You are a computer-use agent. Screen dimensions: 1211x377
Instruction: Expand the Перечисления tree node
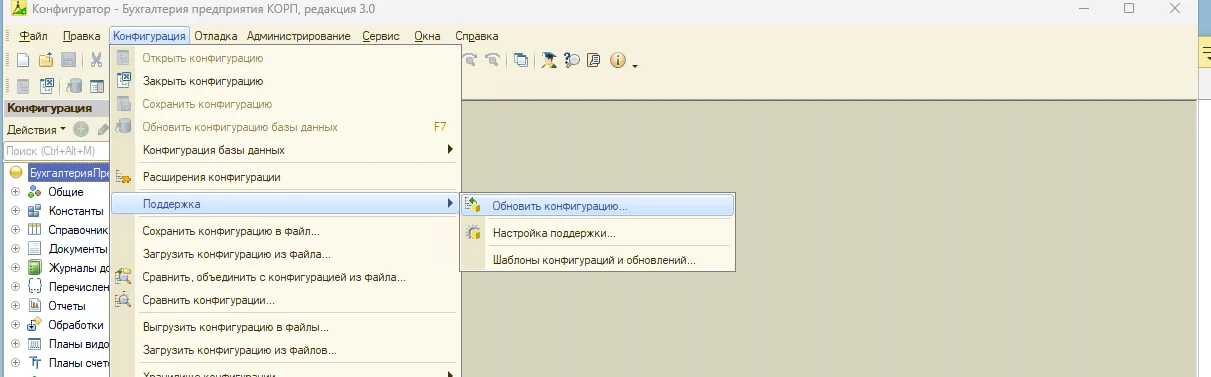[x=16, y=287]
